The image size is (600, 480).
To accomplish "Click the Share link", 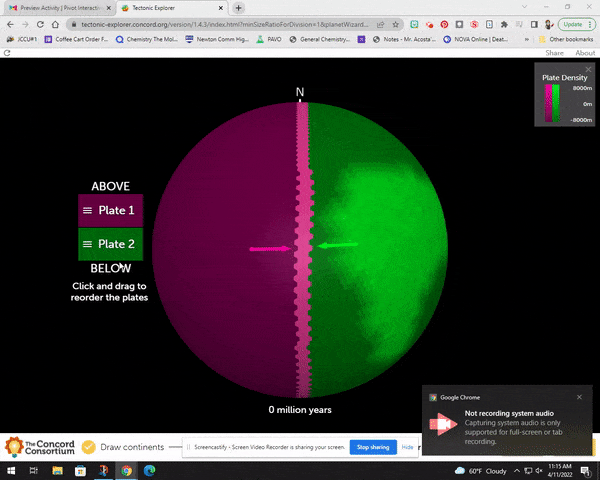I will [554, 53].
